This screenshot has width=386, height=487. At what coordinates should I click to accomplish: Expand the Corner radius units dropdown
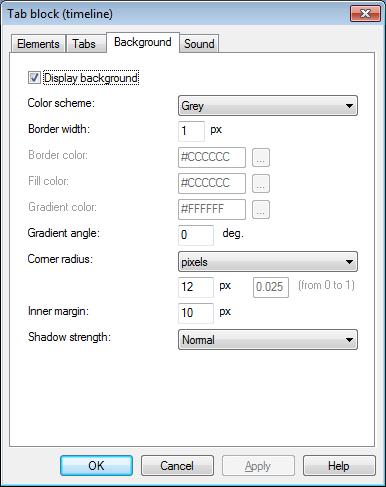[268, 262]
